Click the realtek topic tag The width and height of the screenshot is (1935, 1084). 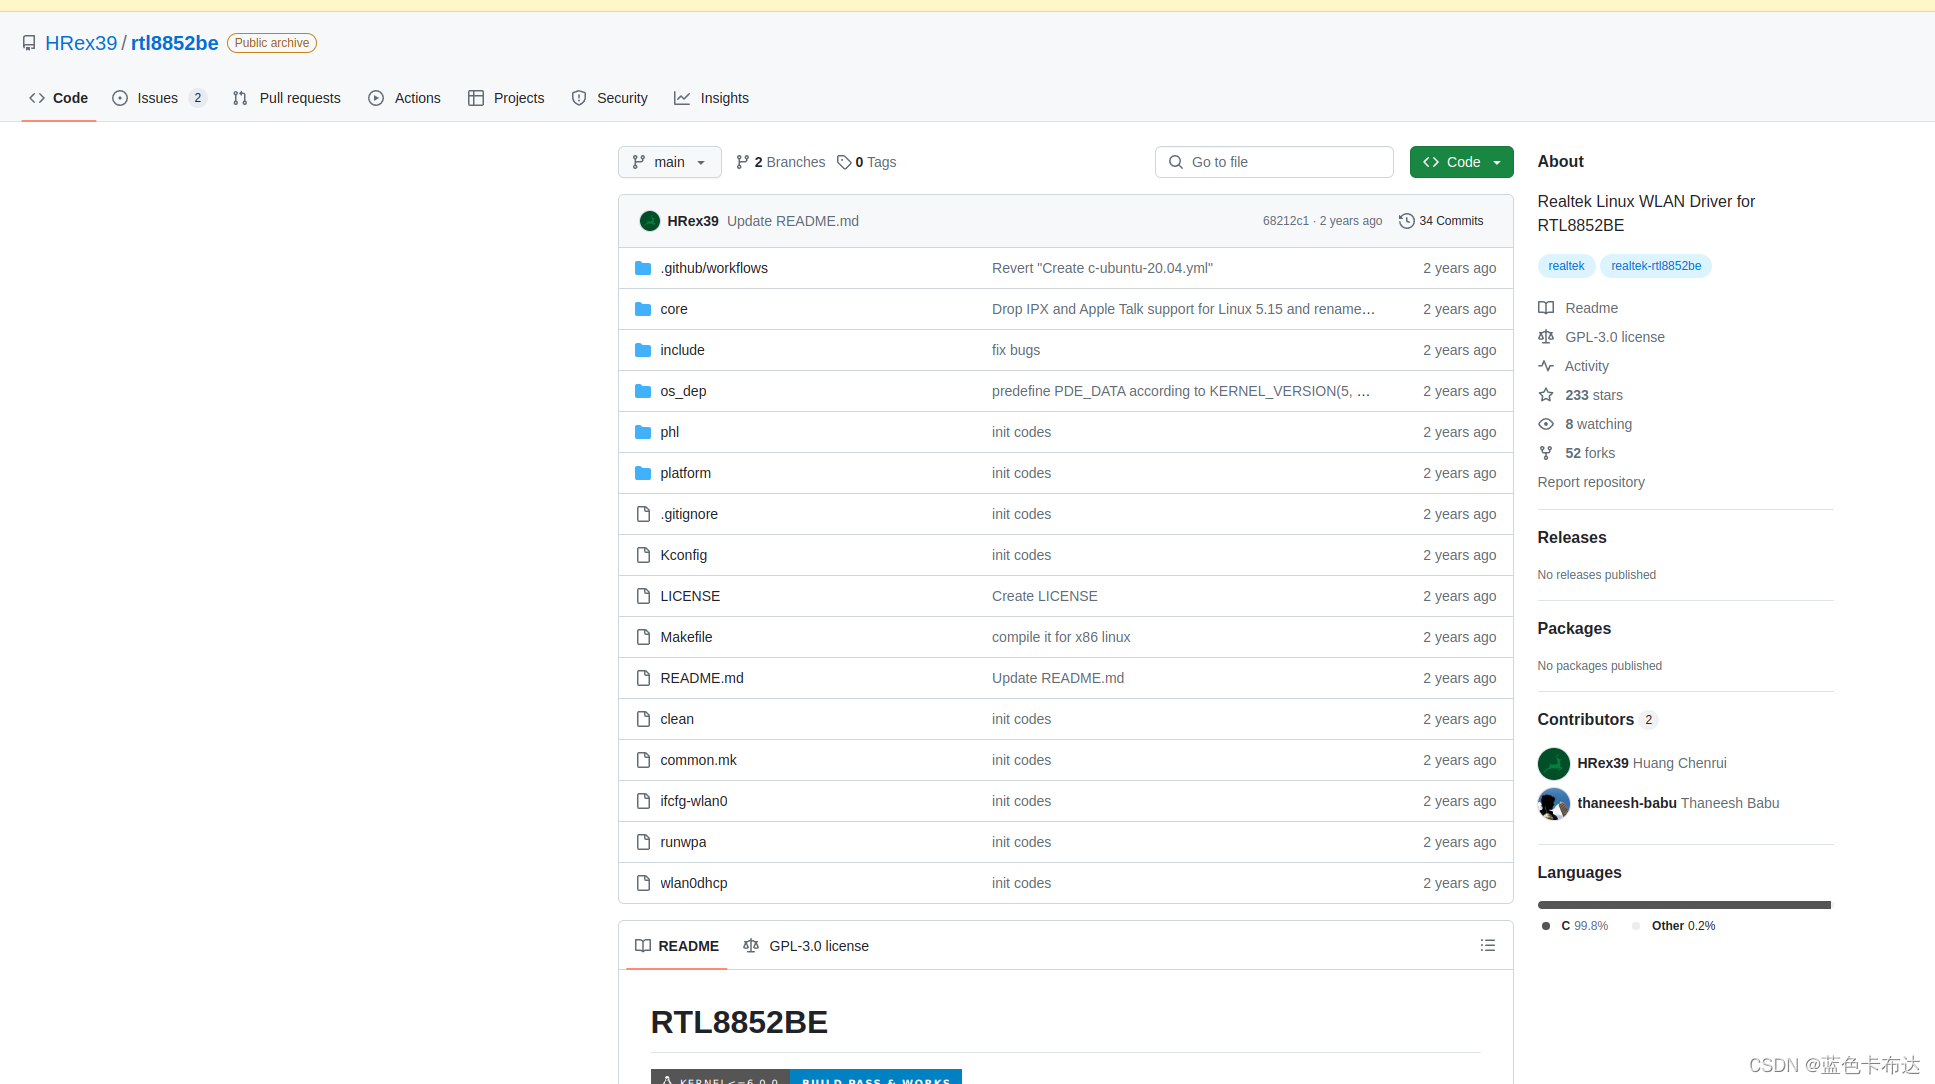1566,266
